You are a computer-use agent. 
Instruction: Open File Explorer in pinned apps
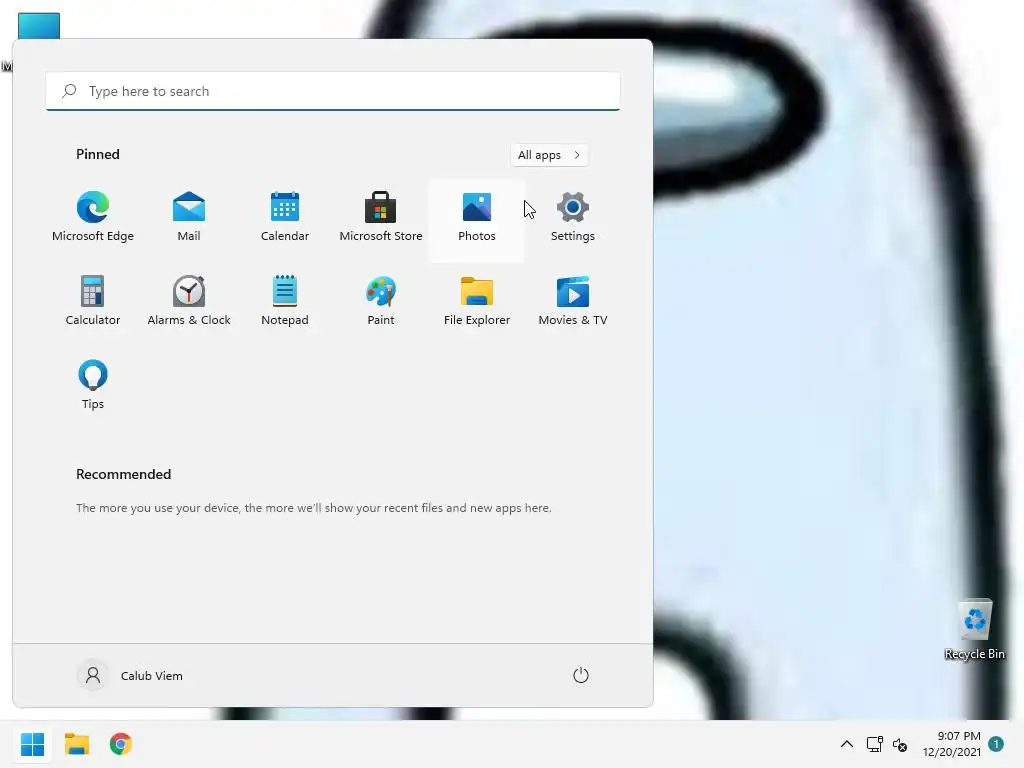point(477,301)
